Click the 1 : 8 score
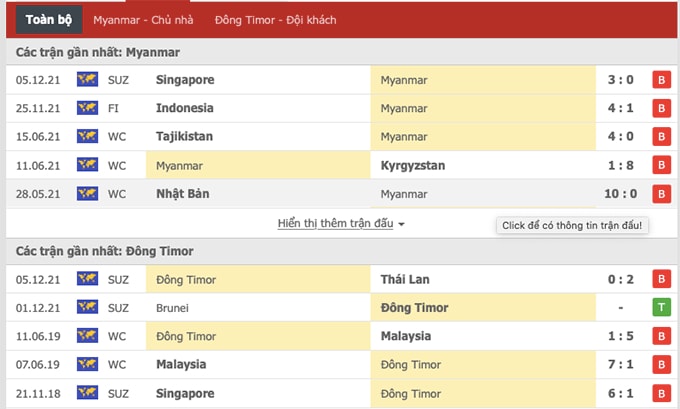Viewport: 680px width, 409px height. [621, 165]
